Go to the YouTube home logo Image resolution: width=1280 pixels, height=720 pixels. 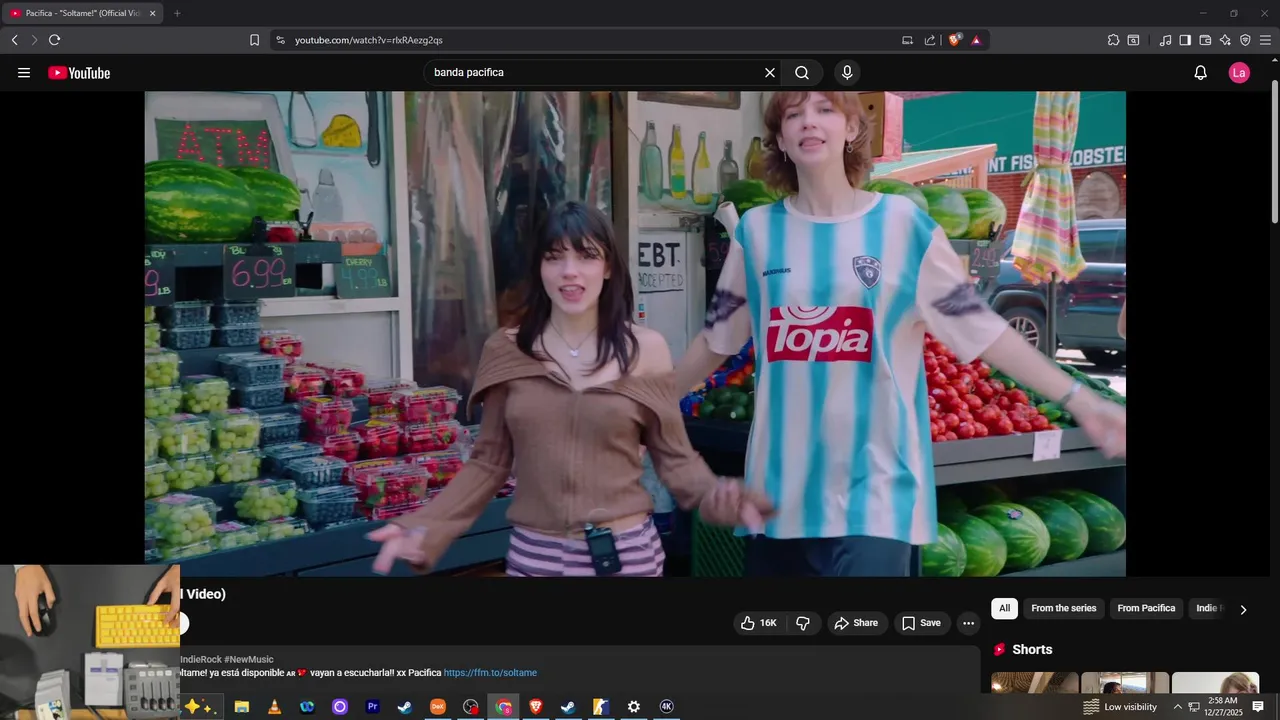coord(79,73)
